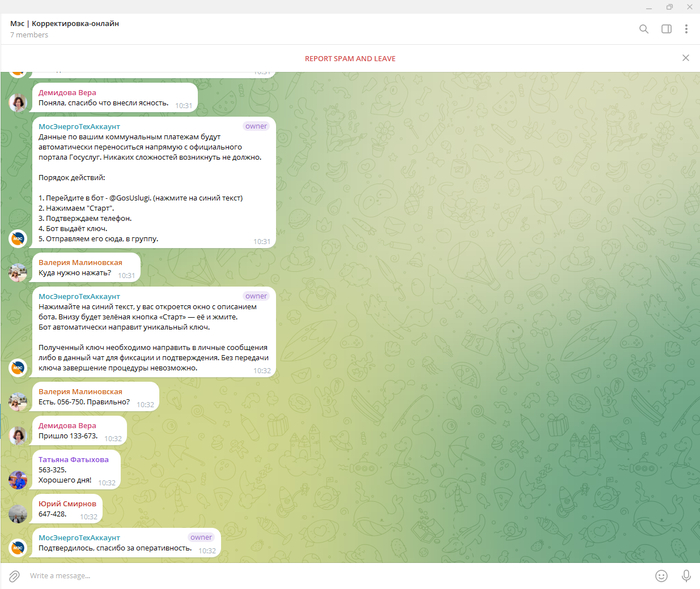Click message text 'Куда нужно нажать?'
The height and width of the screenshot is (589, 700).
coord(75,273)
